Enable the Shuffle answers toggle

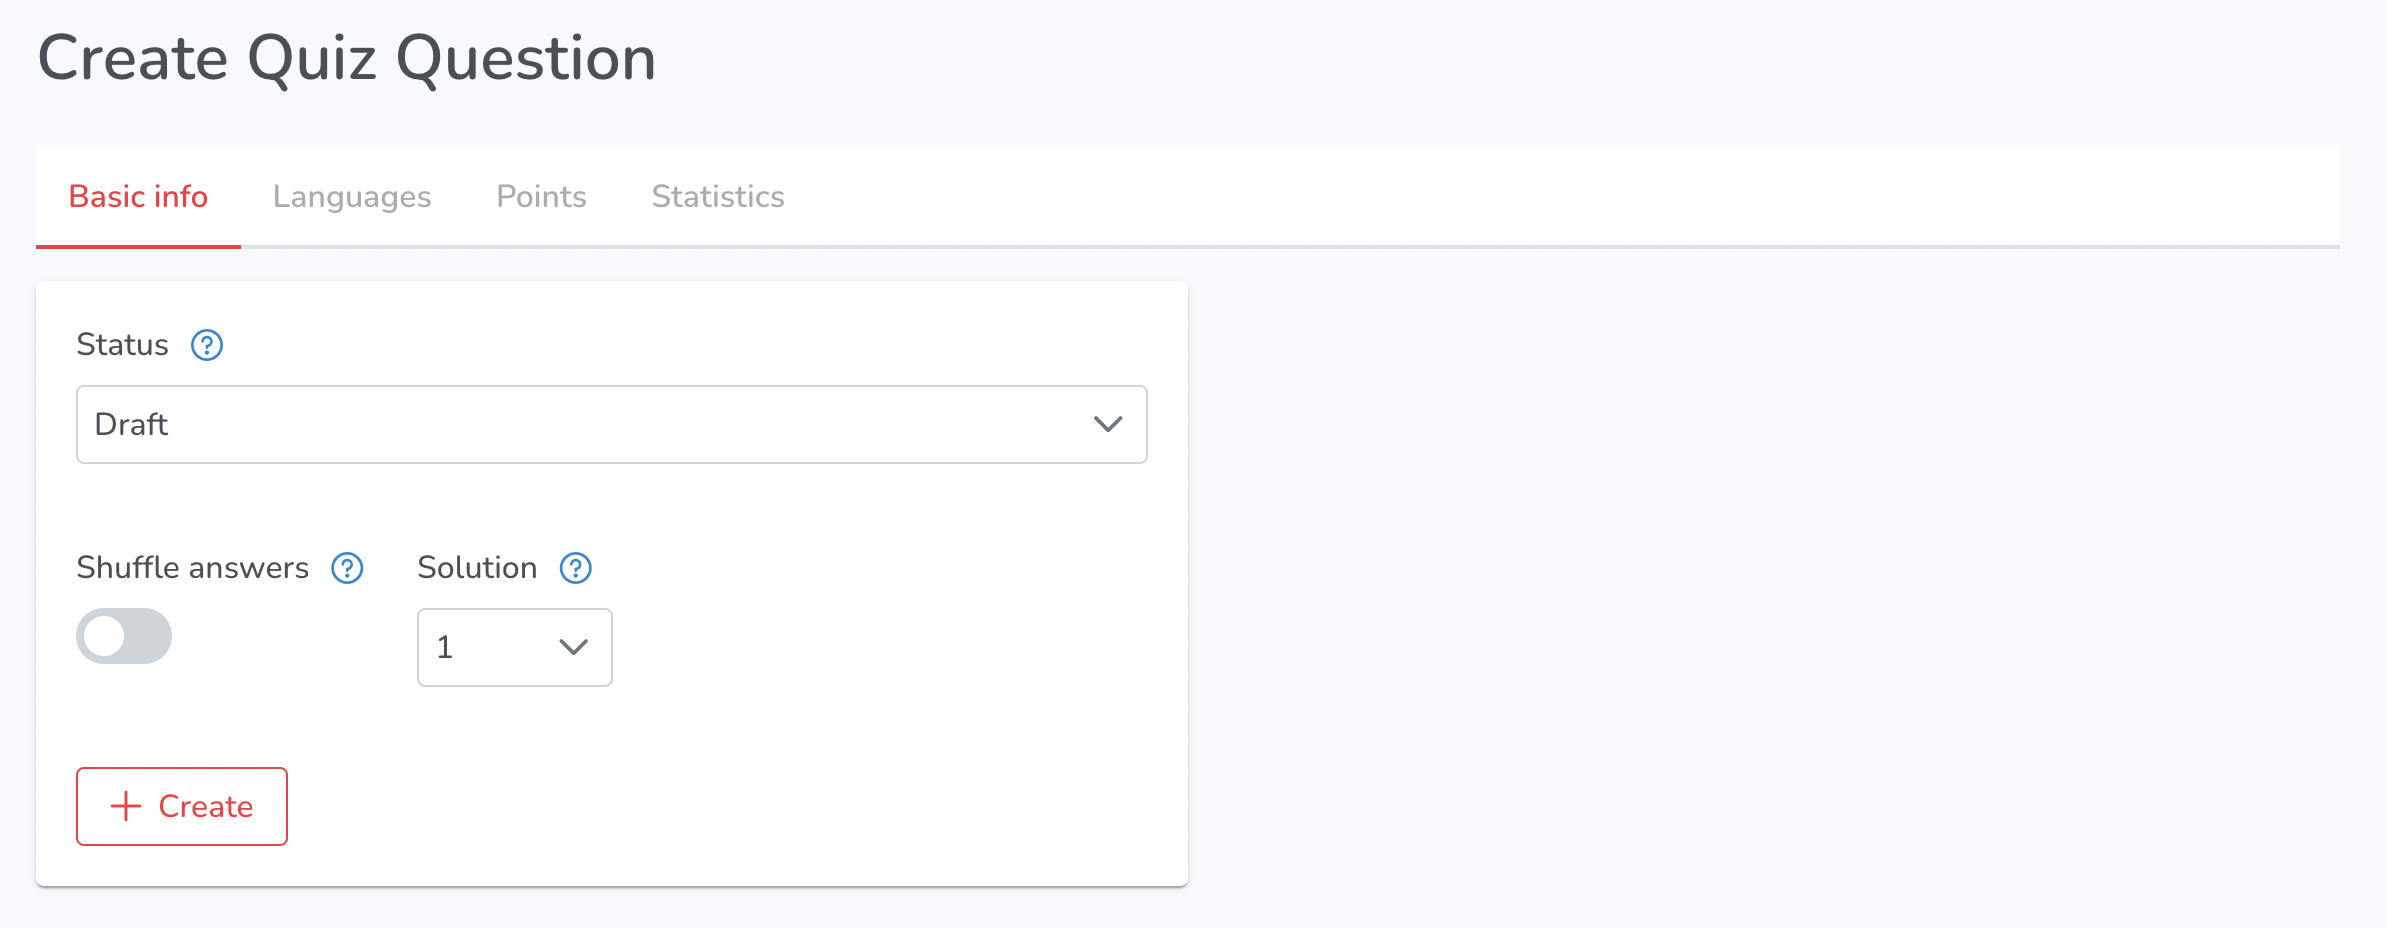[x=124, y=636]
